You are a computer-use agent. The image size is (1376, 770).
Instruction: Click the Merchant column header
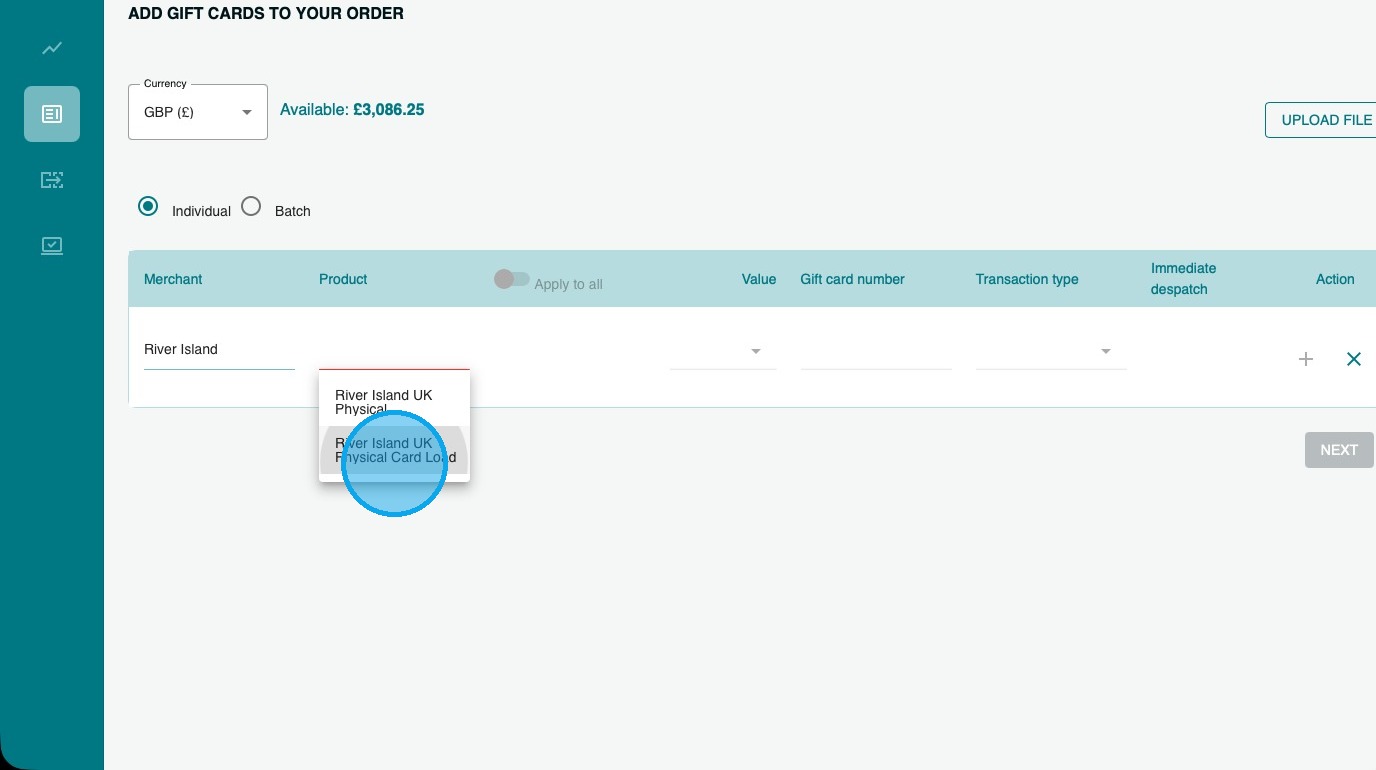[x=173, y=279]
